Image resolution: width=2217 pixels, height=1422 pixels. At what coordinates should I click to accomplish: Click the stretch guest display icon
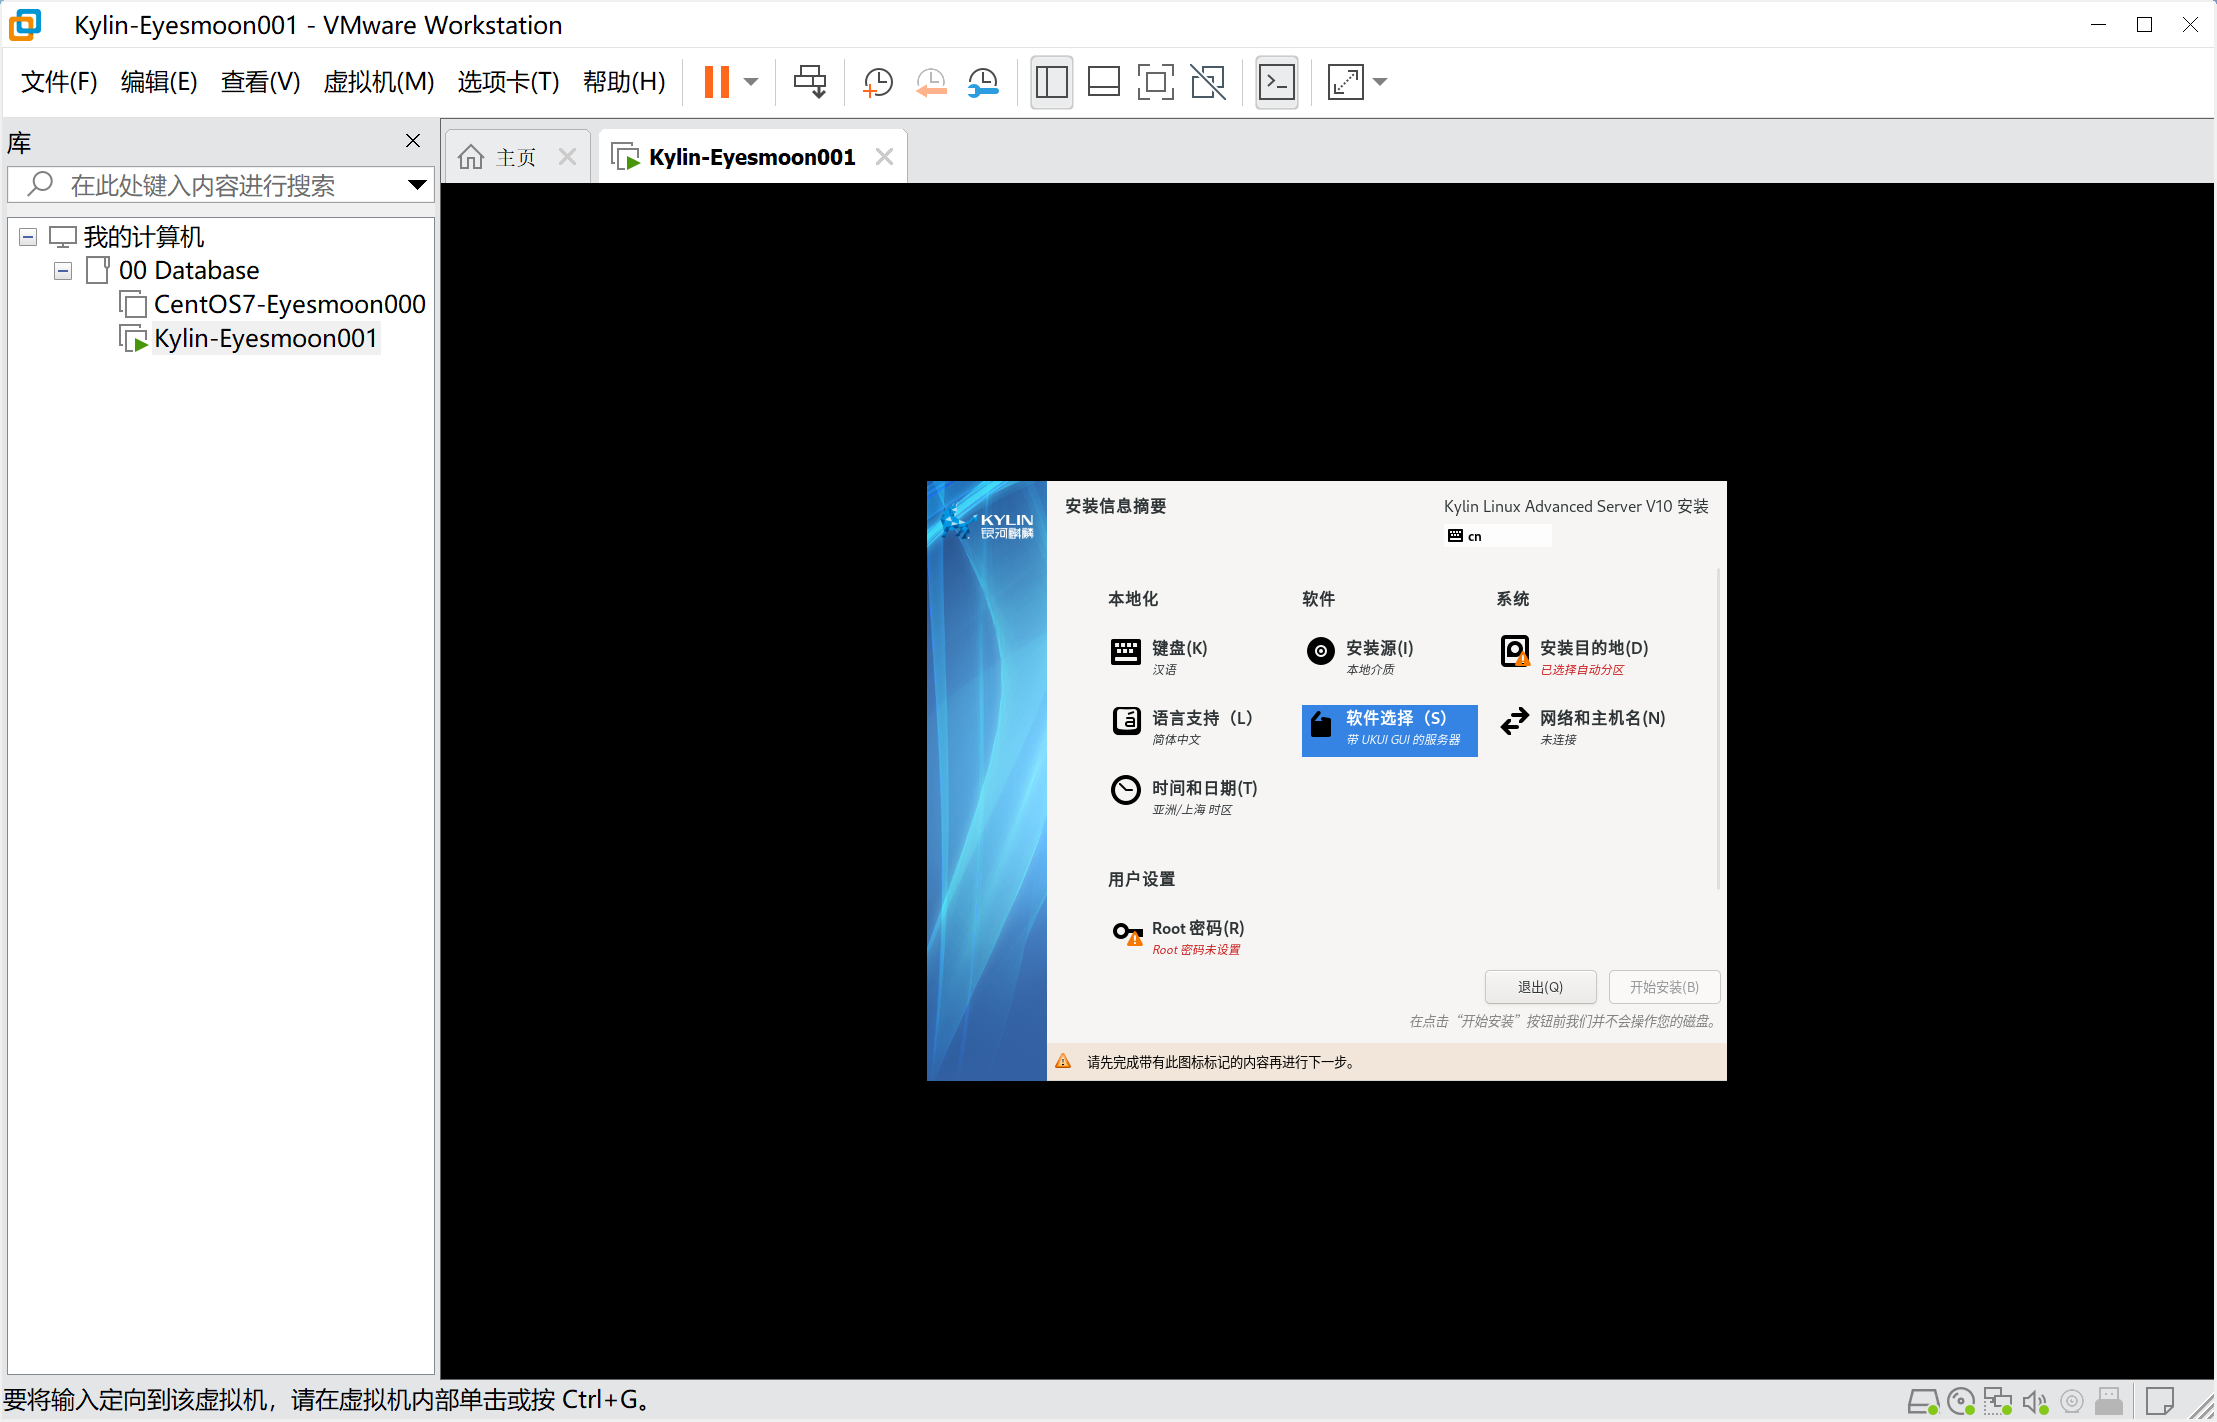(x=1345, y=82)
